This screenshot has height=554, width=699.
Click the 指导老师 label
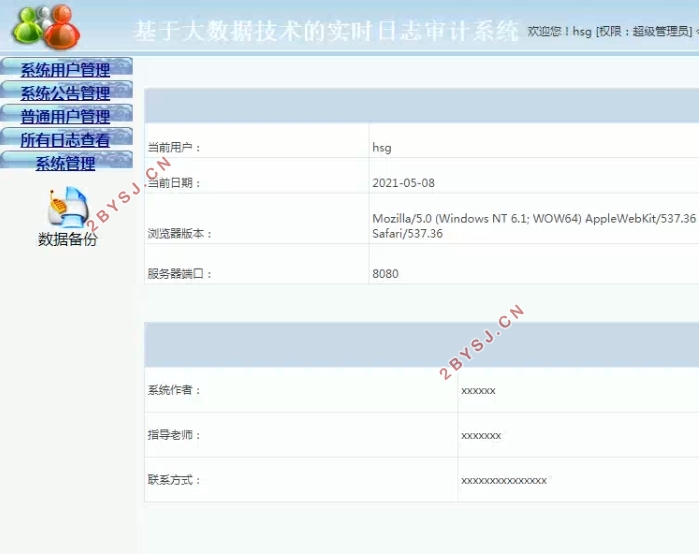tap(174, 435)
